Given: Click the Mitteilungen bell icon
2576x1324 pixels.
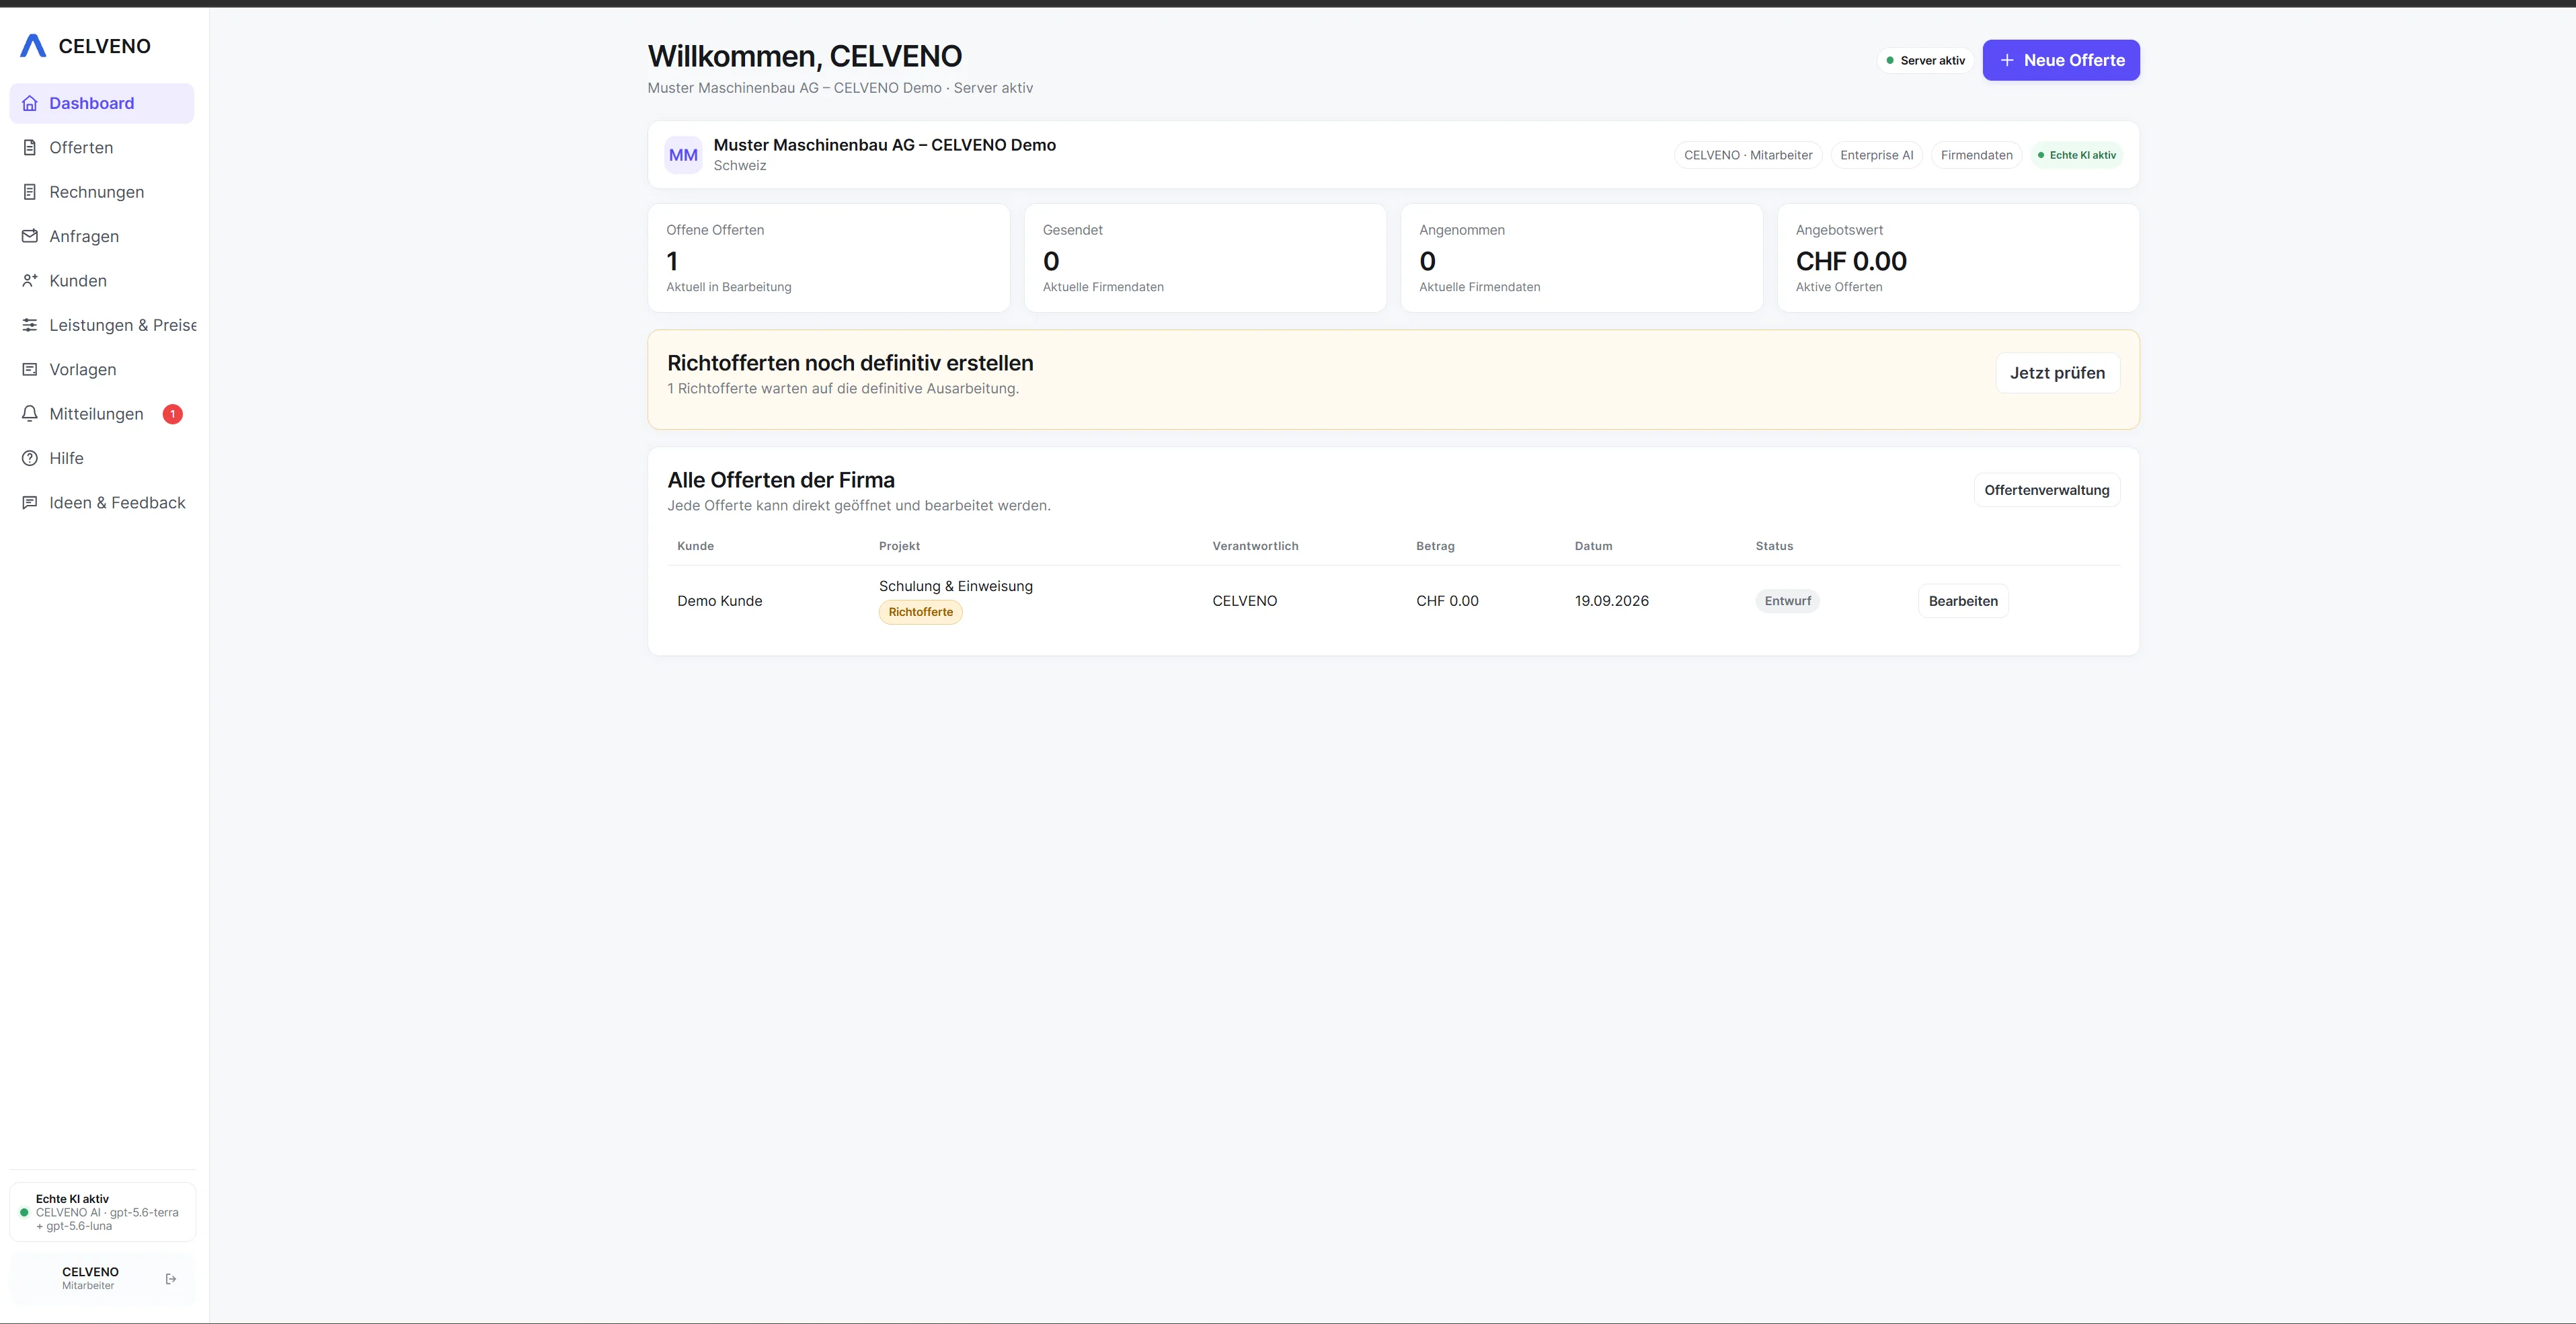Looking at the screenshot, I should pyautogui.click(x=30, y=414).
